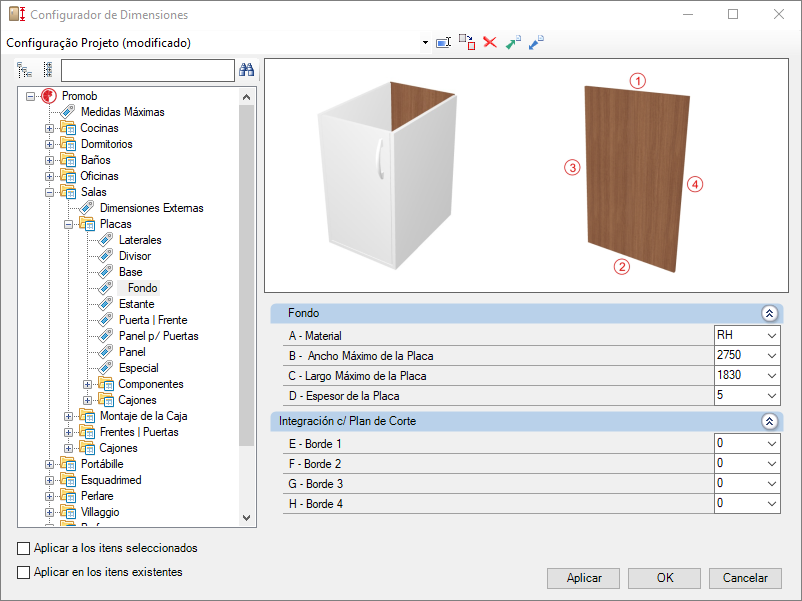The height and width of the screenshot is (601, 802).
Task: Click the Base tag icon
Action: (106, 272)
